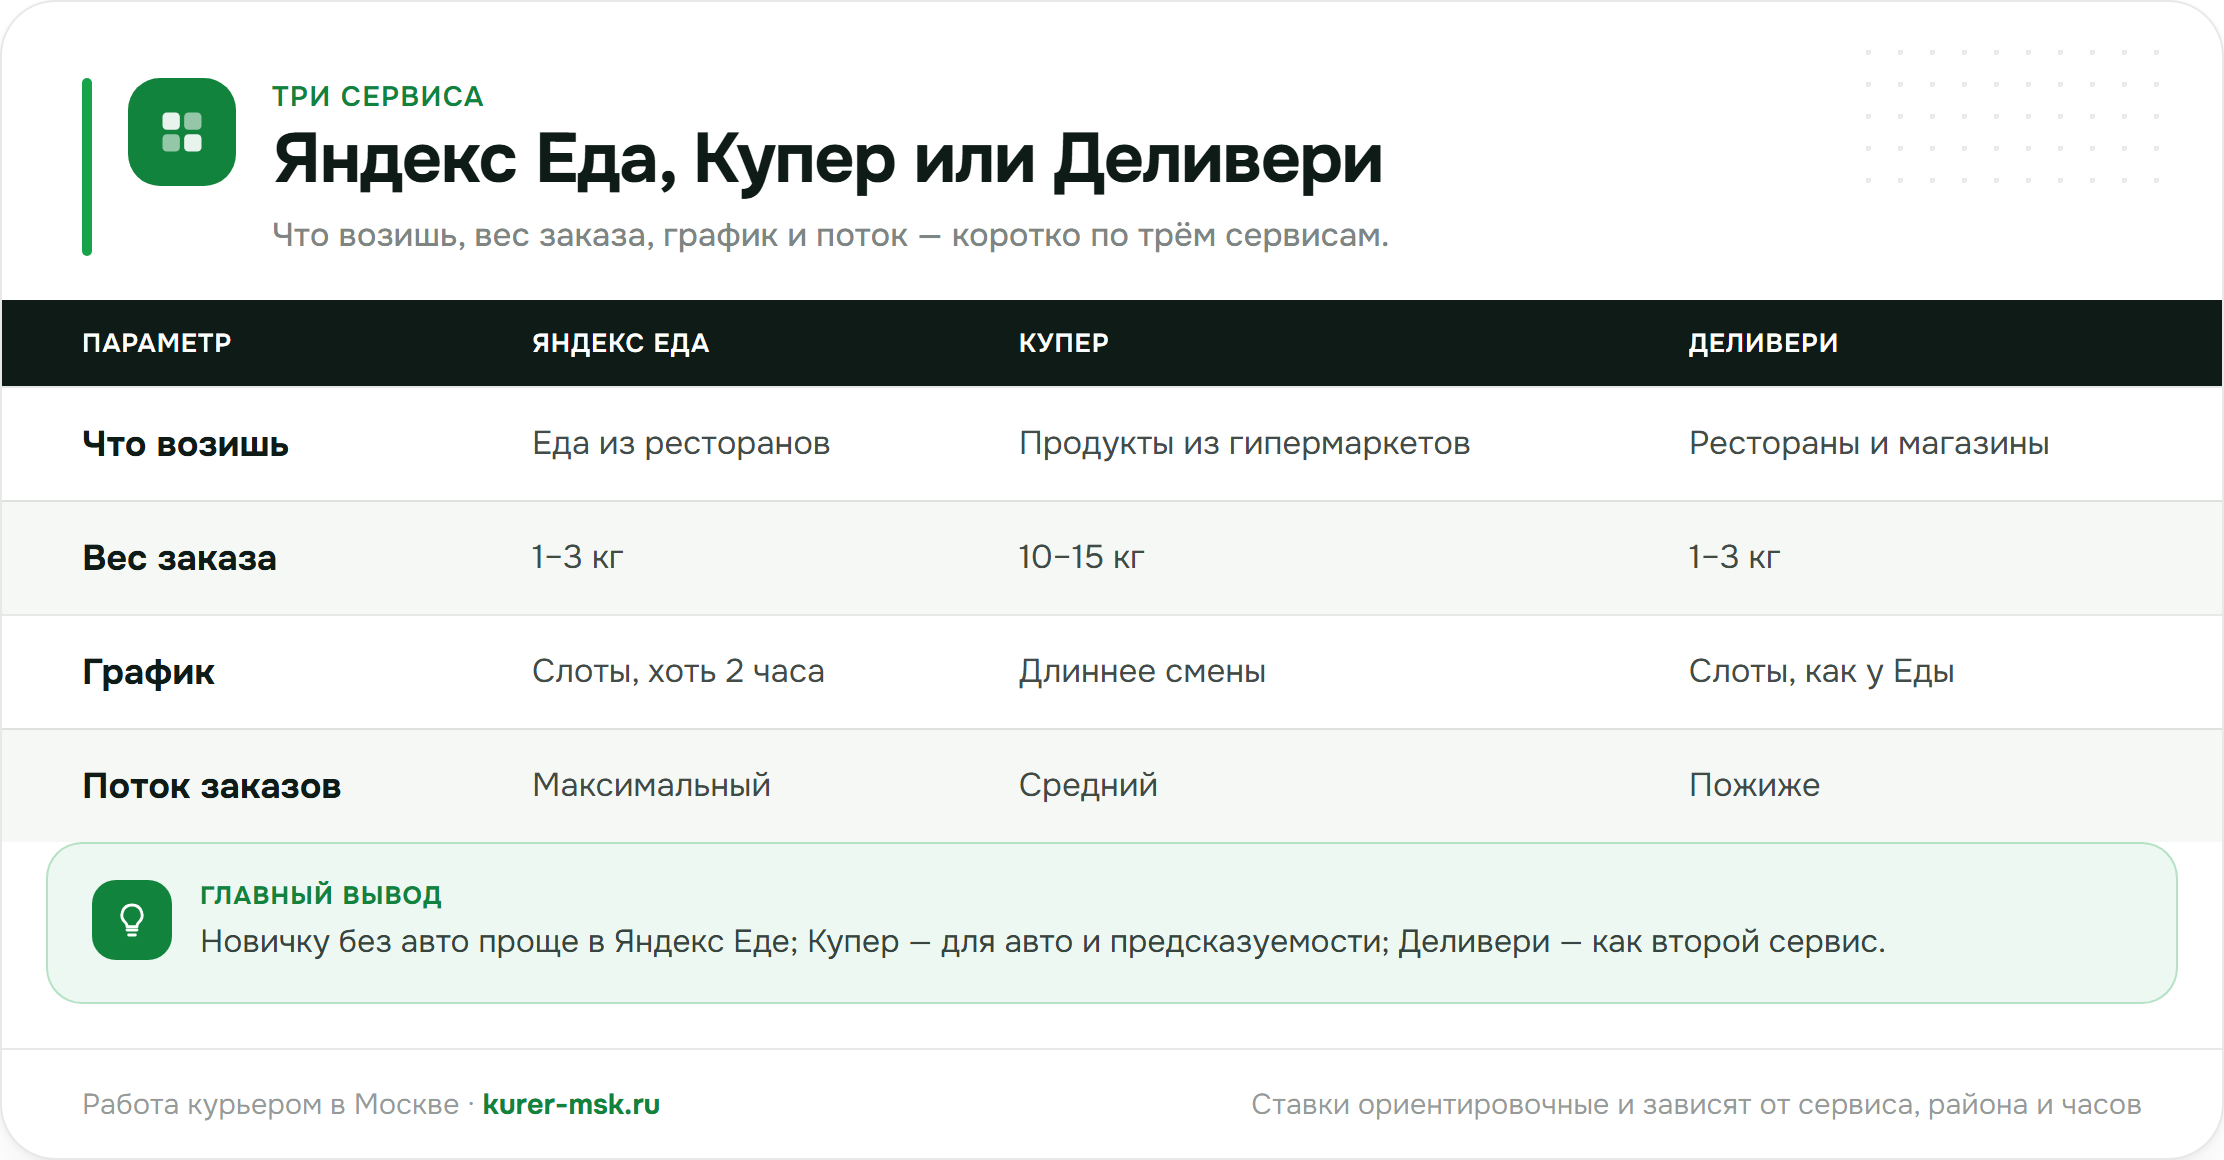Click the cell Слоты, как у Еды

(1821, 671)
